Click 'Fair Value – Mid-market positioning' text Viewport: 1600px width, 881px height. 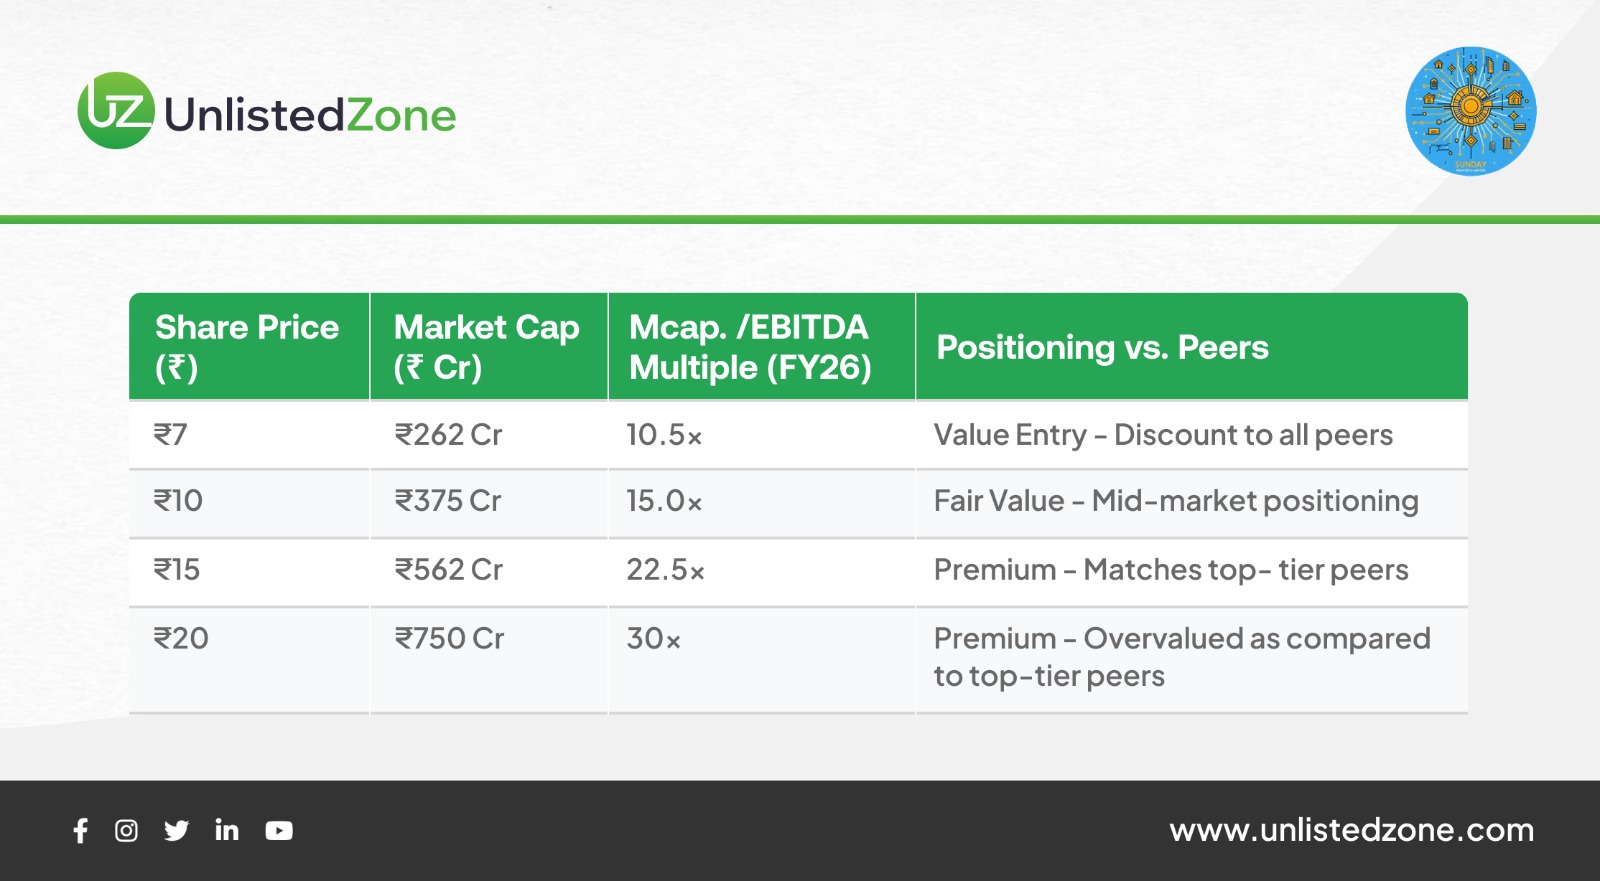[x=1176, y=501]
